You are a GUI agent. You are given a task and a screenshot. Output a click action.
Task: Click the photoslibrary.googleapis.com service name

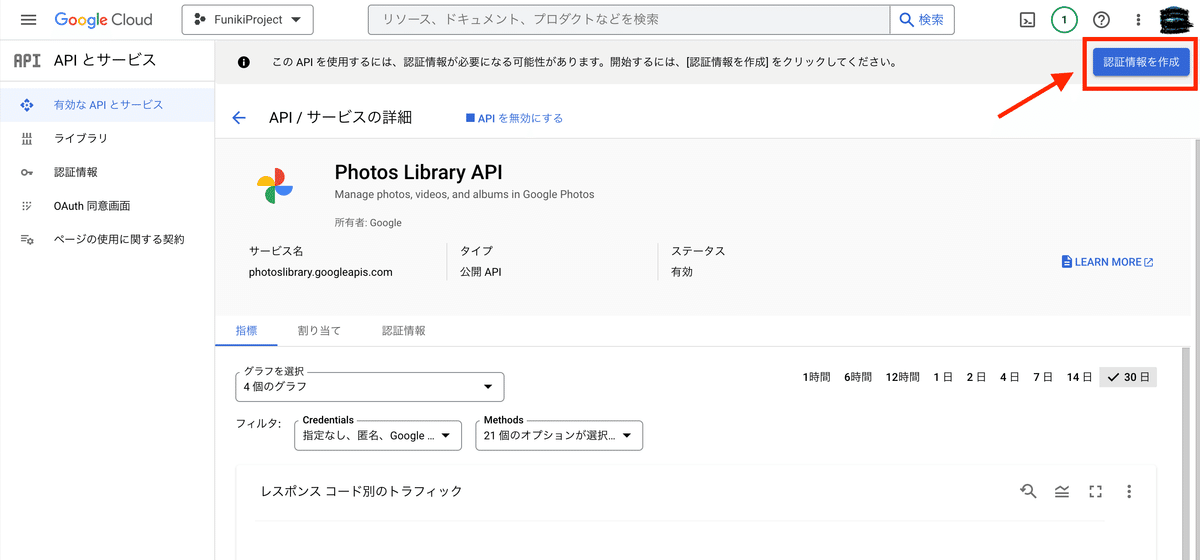click(x=320, y=272)
